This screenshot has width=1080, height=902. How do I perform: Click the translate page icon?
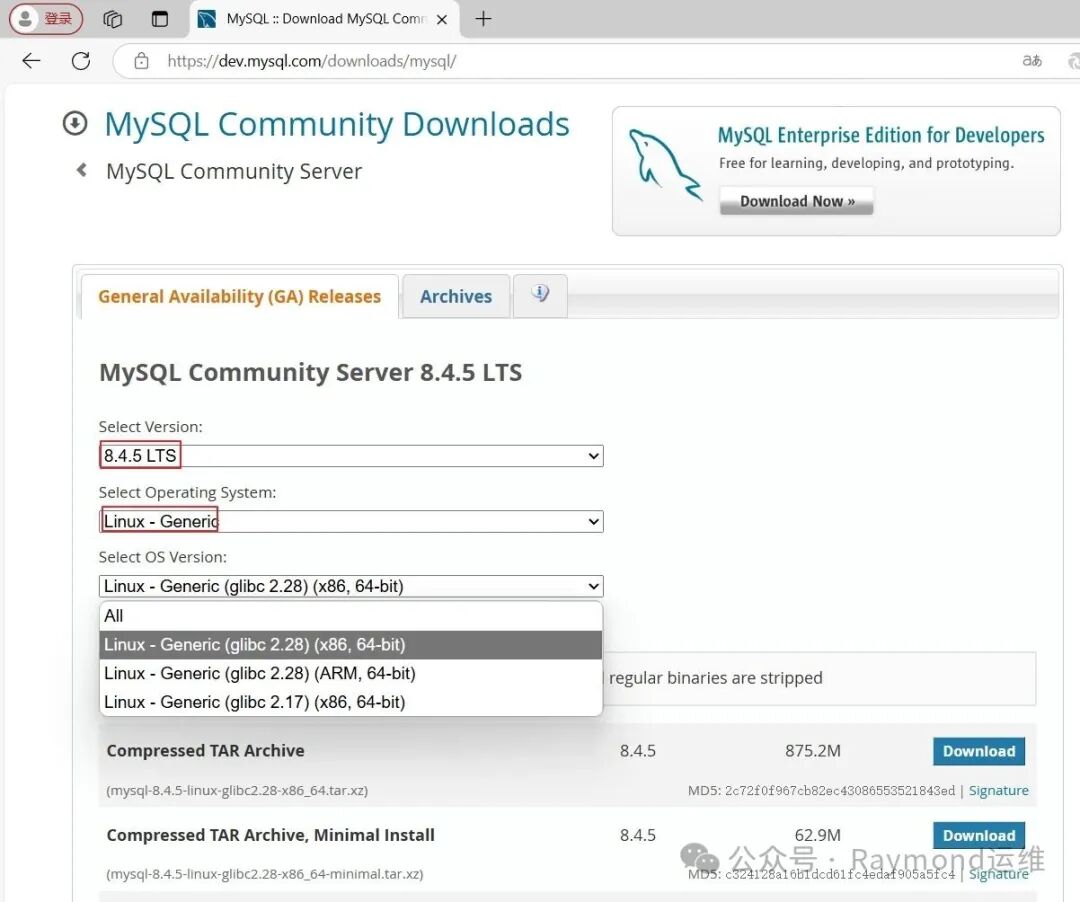(x=1031, y=61)
